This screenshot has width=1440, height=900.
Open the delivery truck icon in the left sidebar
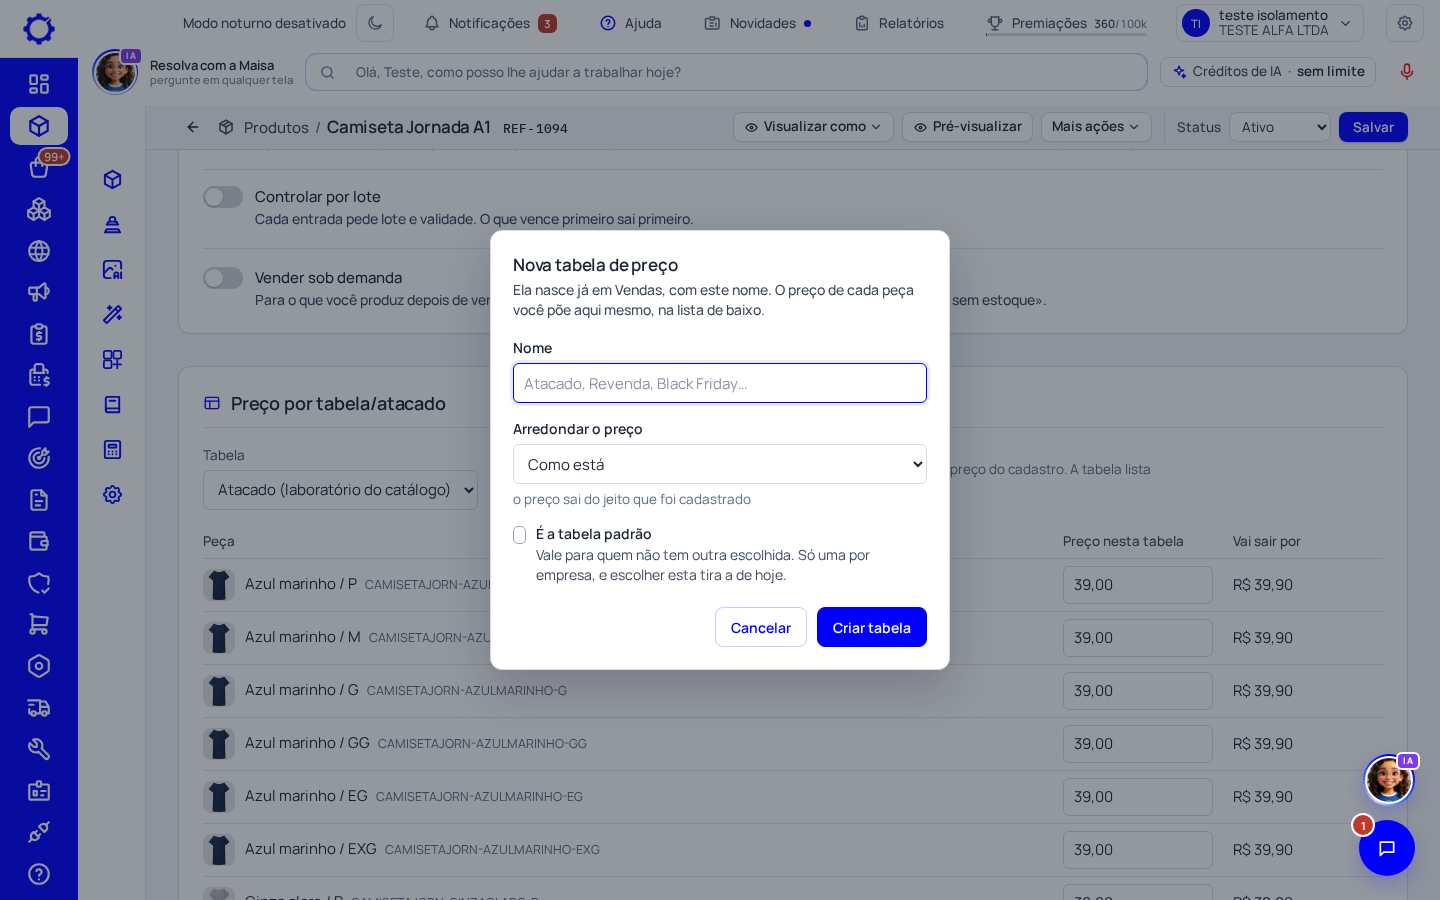(x=39, y=708)
